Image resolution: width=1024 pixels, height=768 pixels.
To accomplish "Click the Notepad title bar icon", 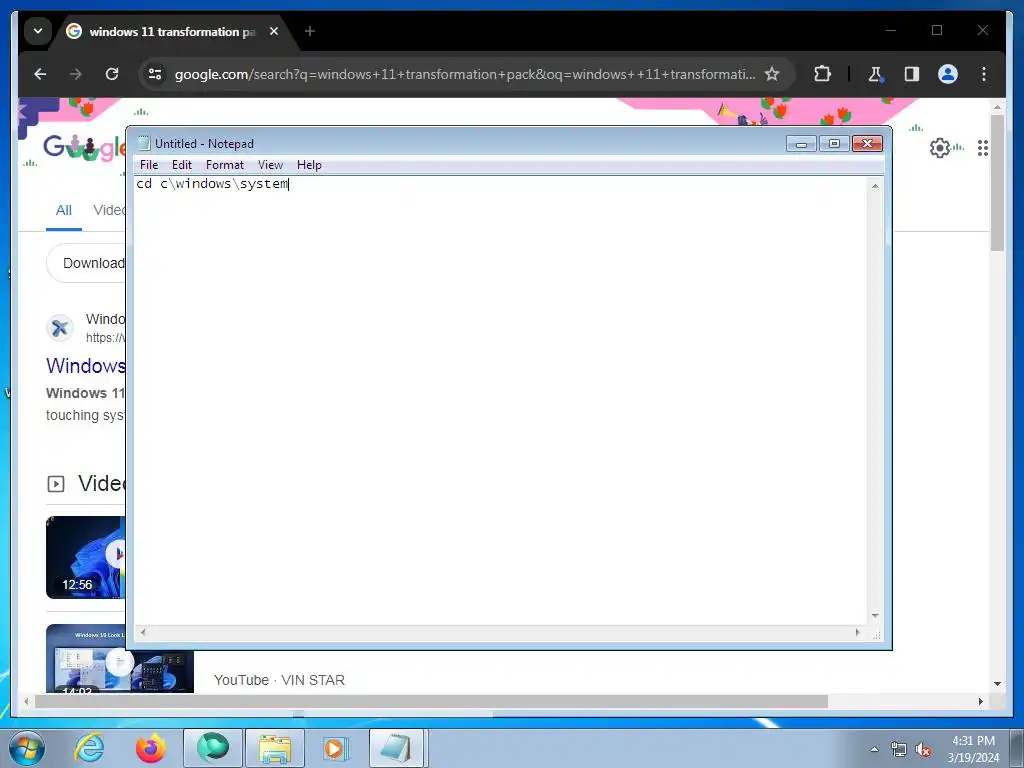I will (144, 144).
